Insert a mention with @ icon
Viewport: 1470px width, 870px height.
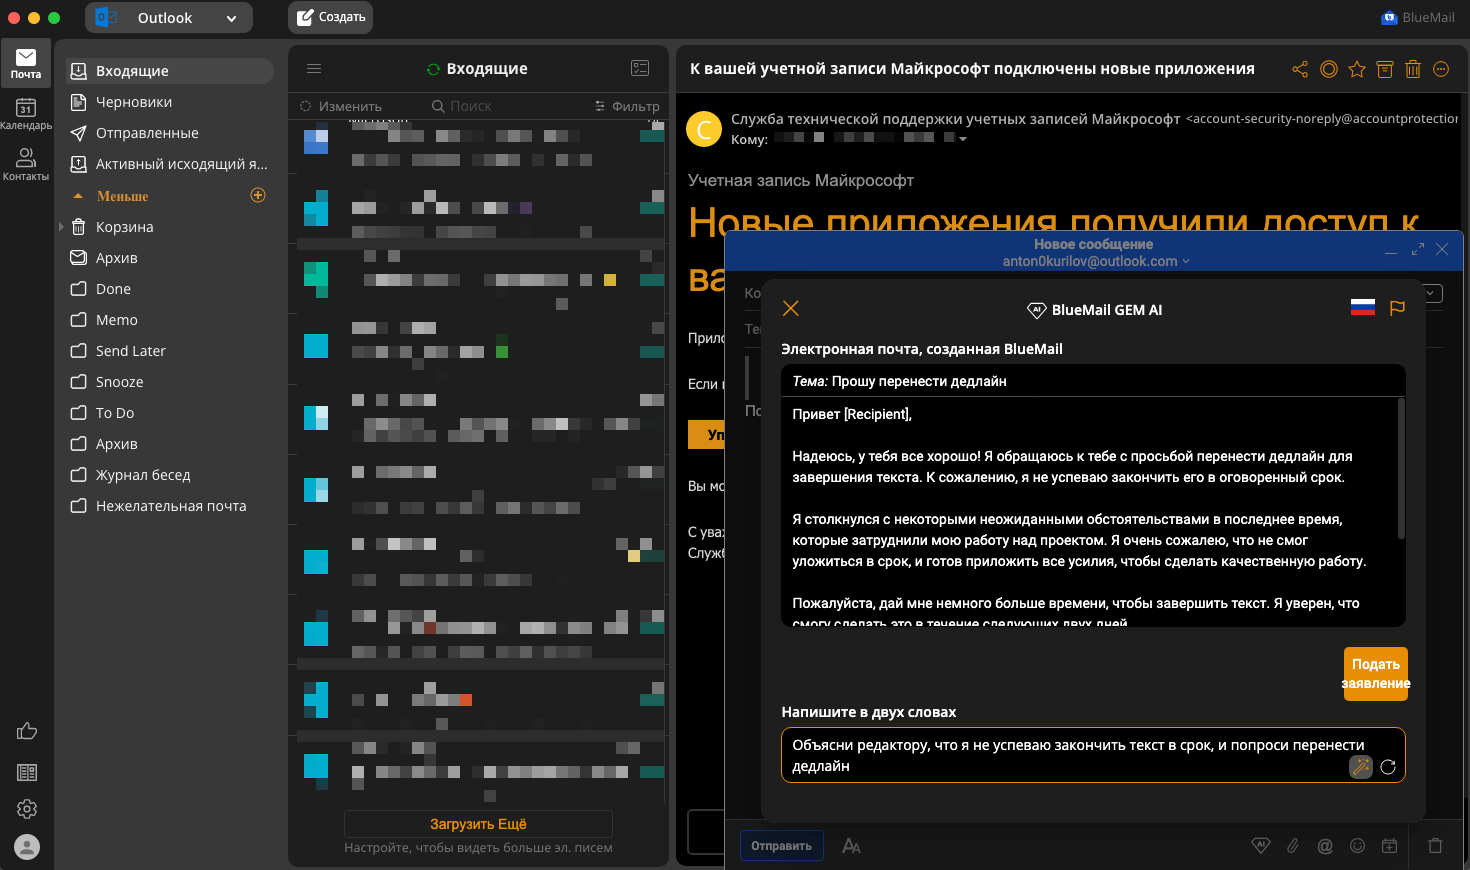pyautogui.click(x=1325, y=846)
